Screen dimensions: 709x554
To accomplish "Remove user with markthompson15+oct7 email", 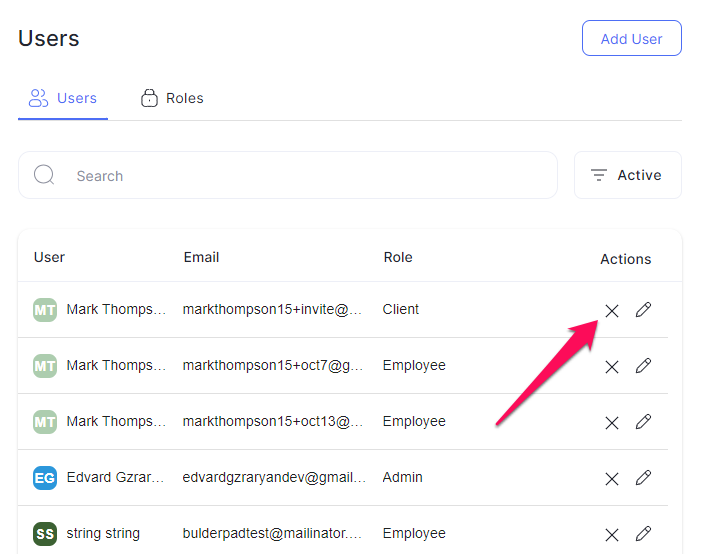I will click(x=612, y=367).
